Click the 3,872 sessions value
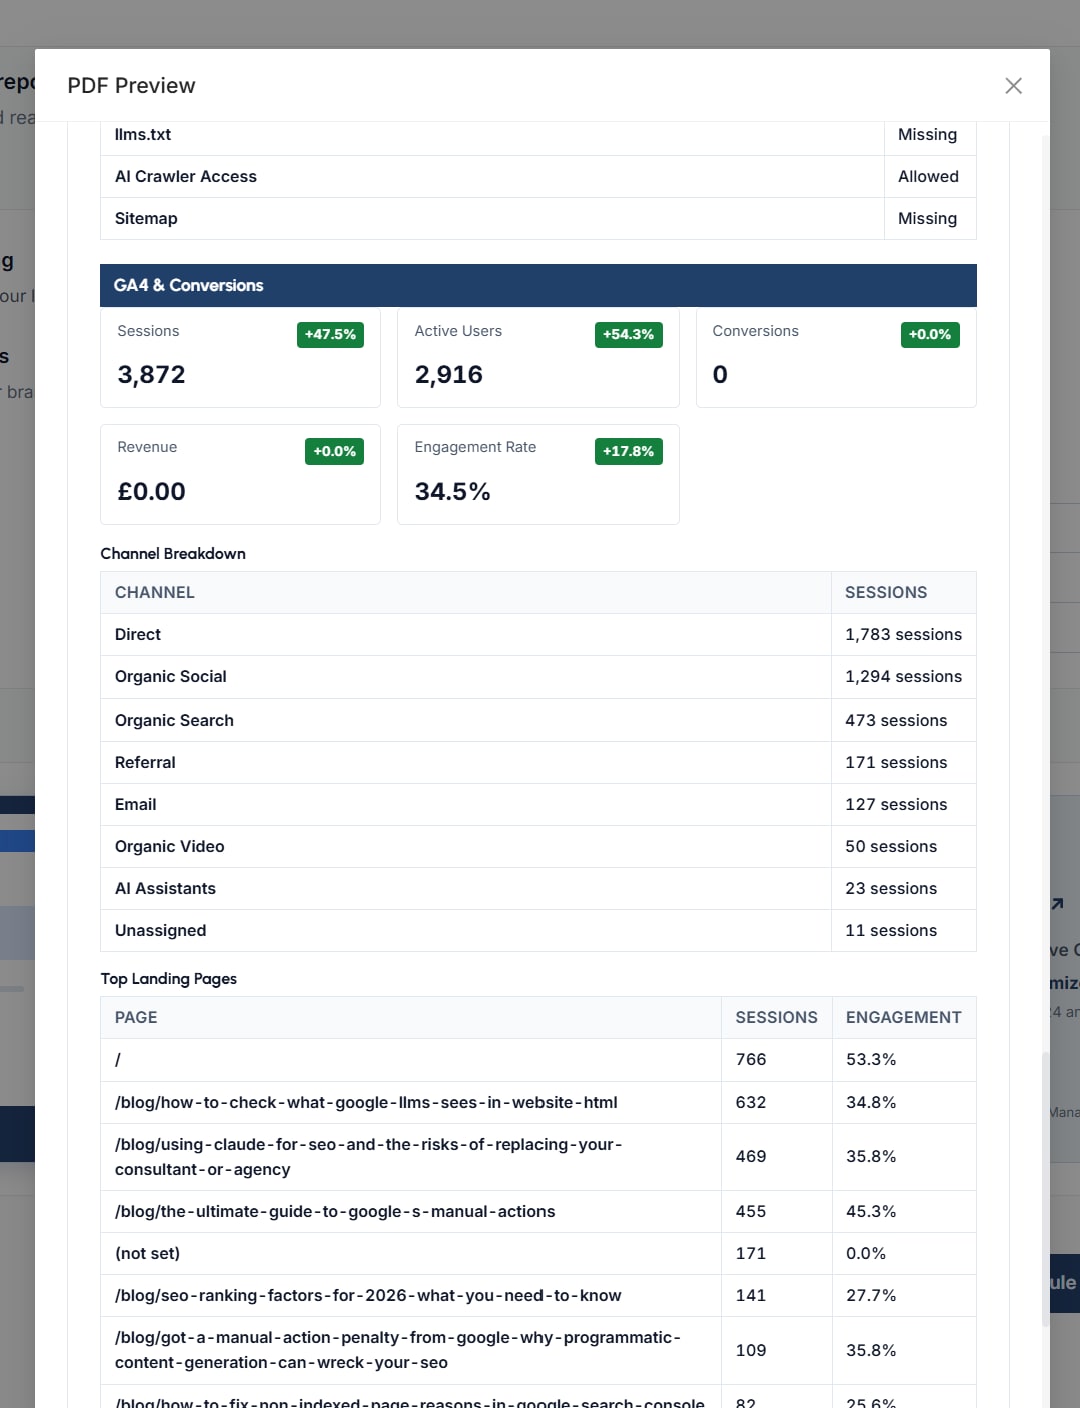The width and height of the screenshot is (1080, 1408). pos(151,375)
